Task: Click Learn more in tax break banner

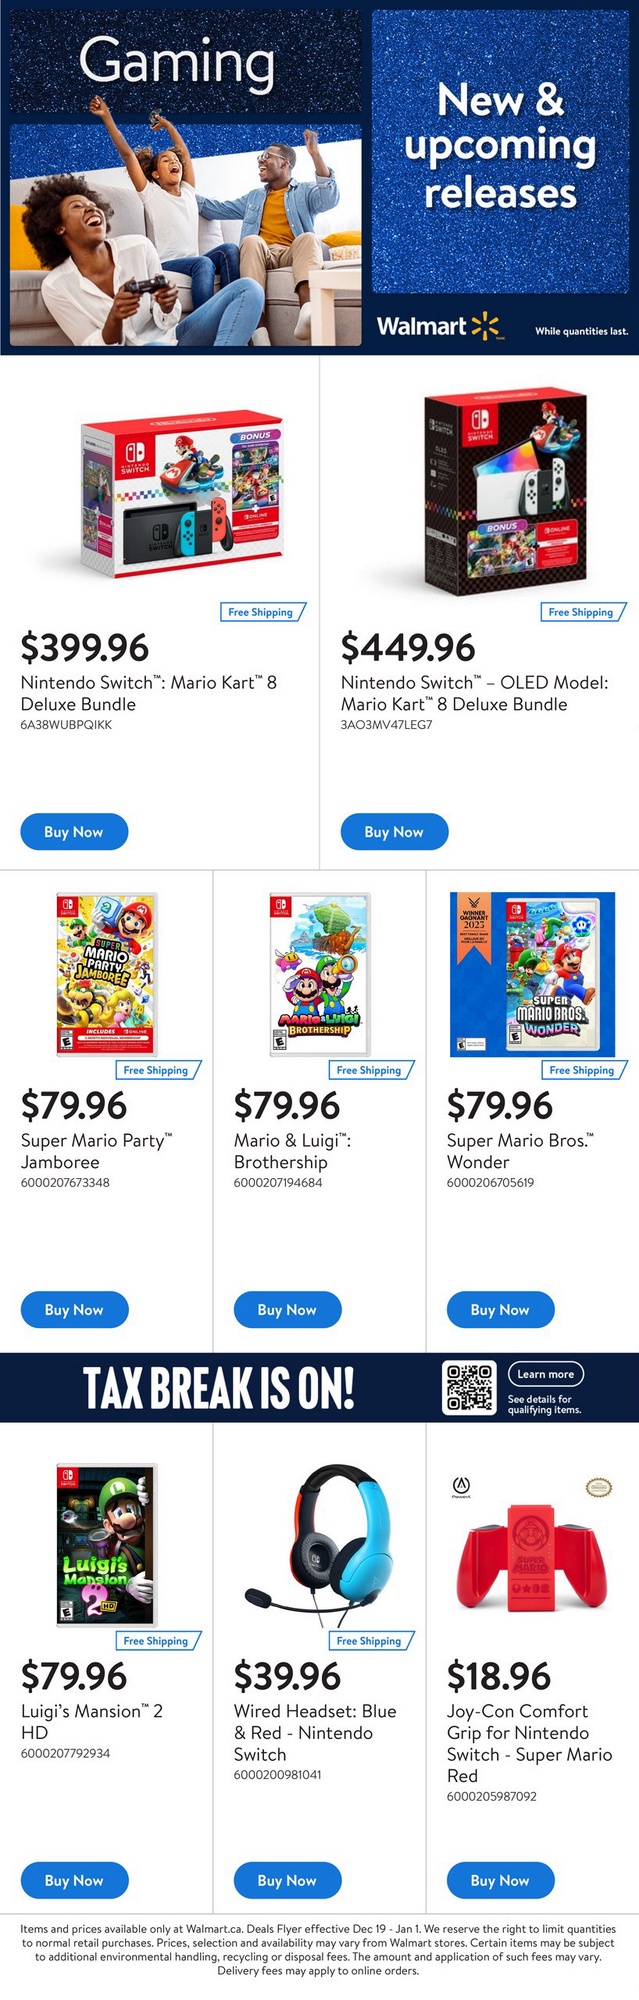Action: coord(545,1374)
